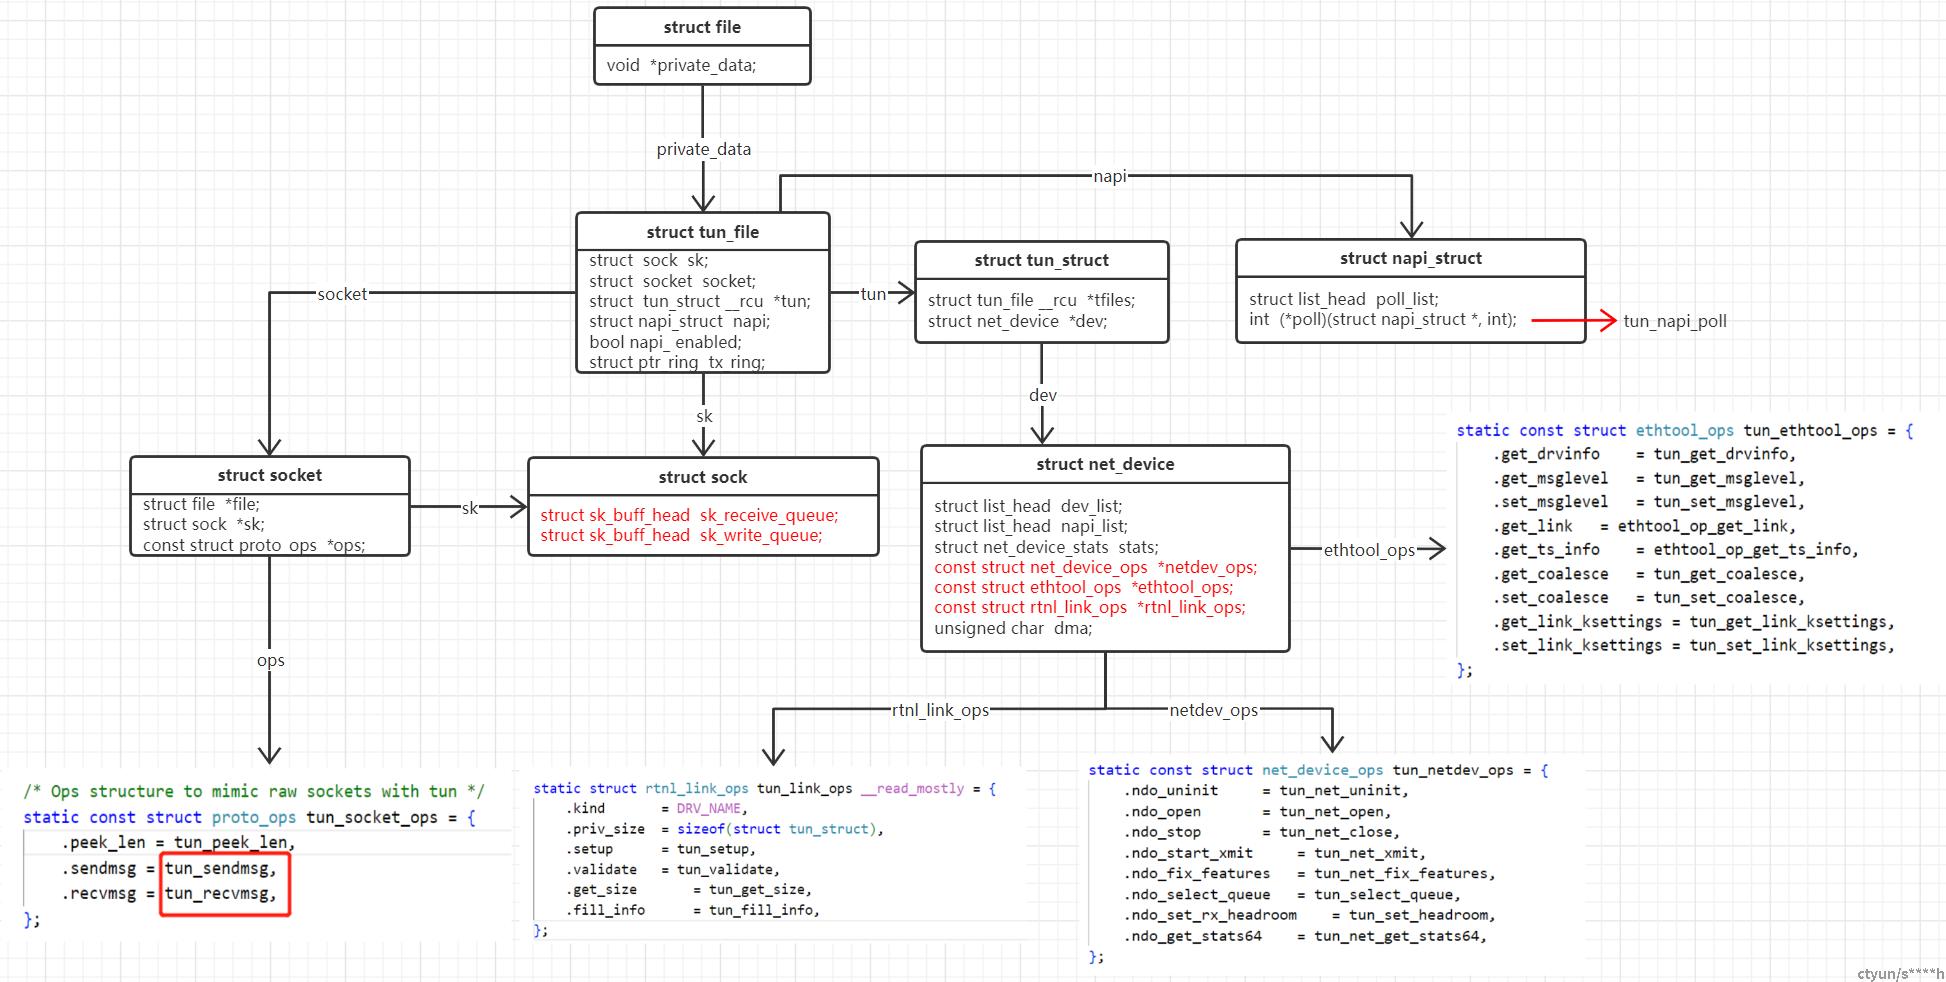Click the 'rtnl_link_ops' connector label
The image size is (1946, 982).
pos(940,710)
